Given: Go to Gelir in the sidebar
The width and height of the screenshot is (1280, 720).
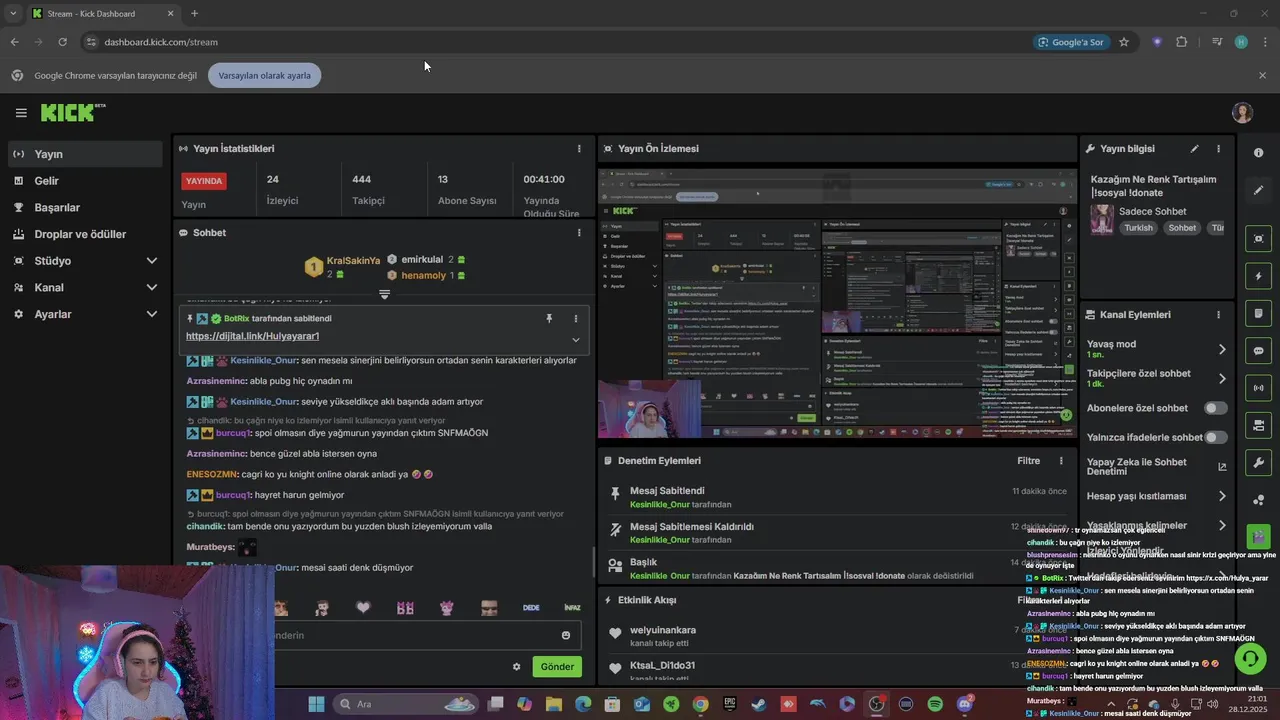Looking at the screenshot, I should [85, 181].
